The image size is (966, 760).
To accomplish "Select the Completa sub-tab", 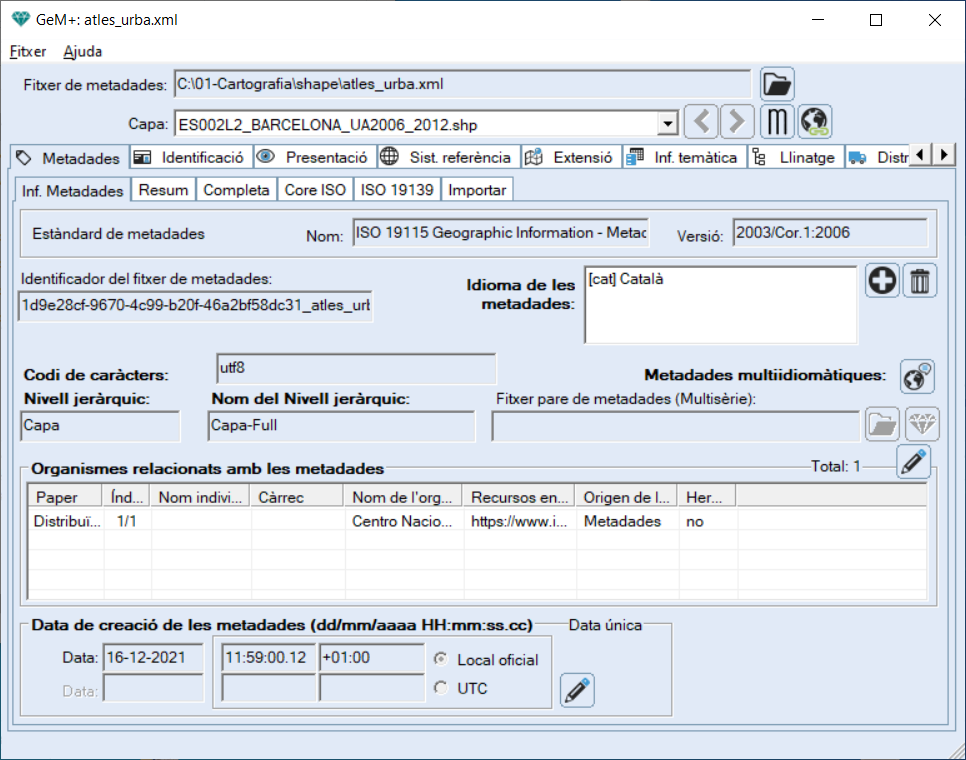I will coord(237,190).
